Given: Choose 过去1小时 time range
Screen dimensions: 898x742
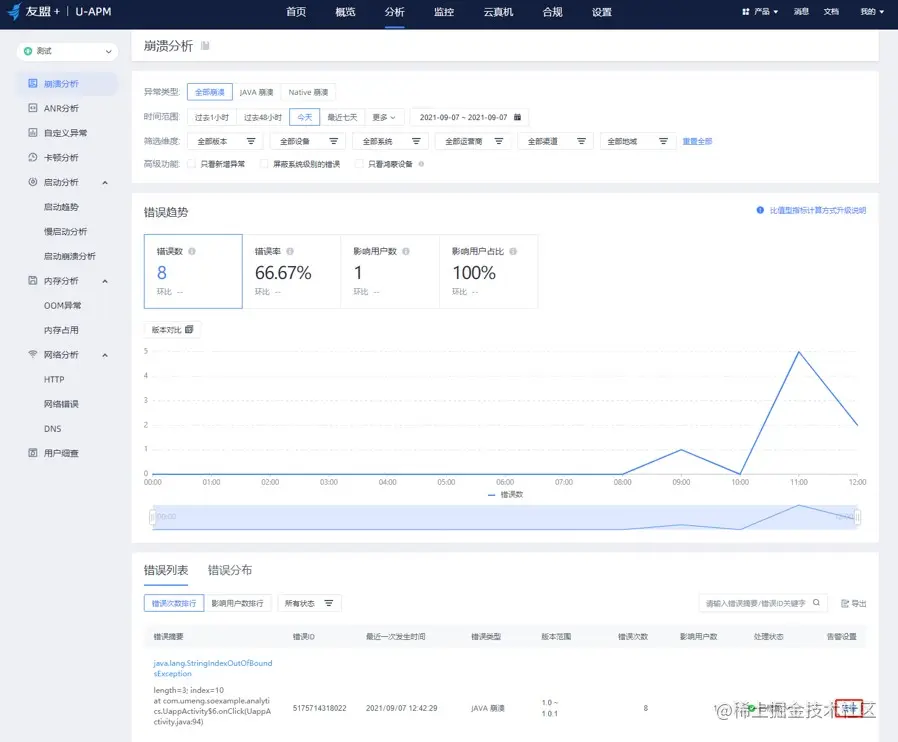Looking at the screenshot, I should (x=211, y=117).
